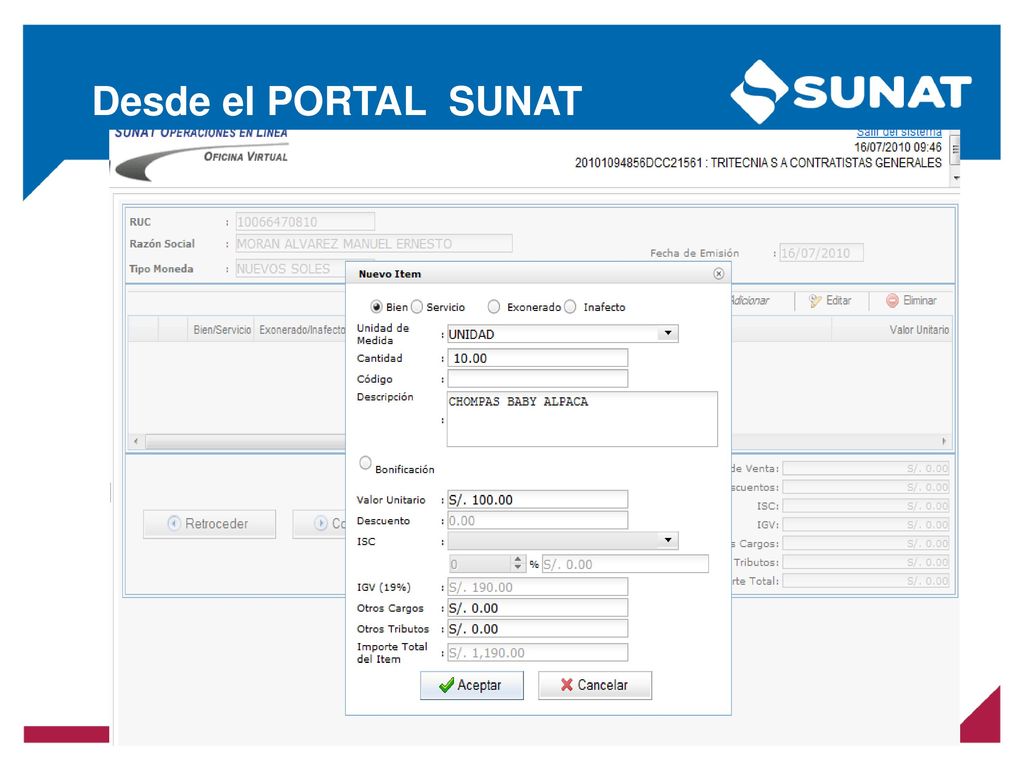Screen dimensions: 1024x768
Task: Click the Eliminar toolbar button
Action: pos(911,300)
